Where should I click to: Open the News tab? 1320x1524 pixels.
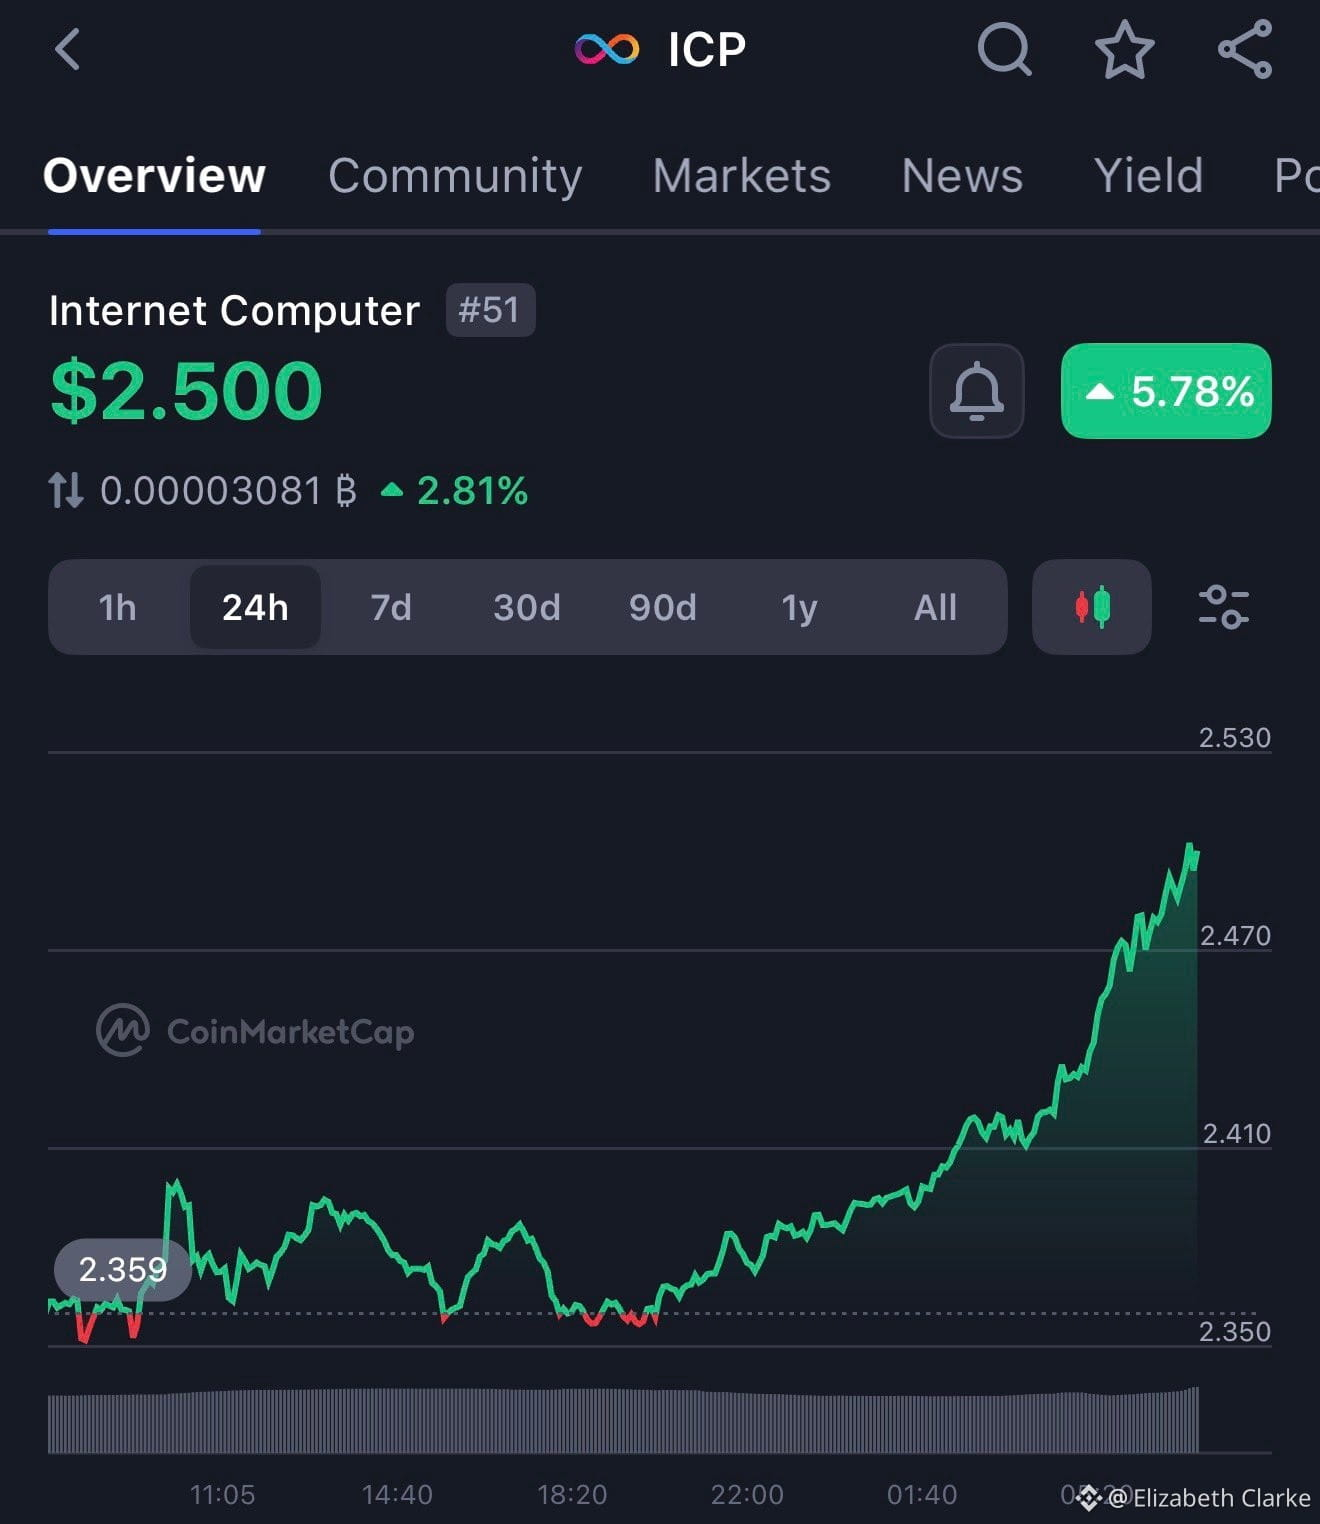coord(962,176)
